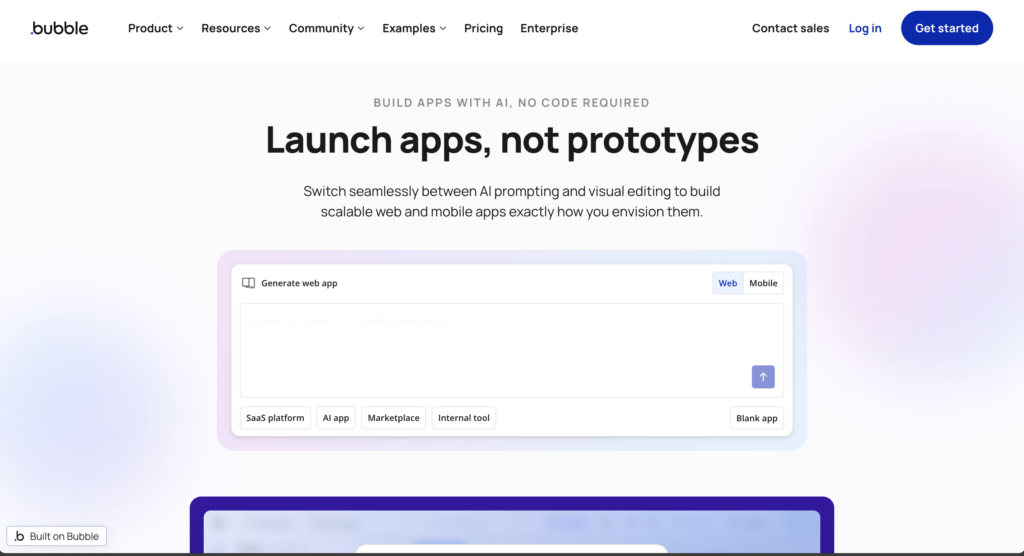Expand the Resources dropdown menu
1024x556 pixels.
coord(236,28)
